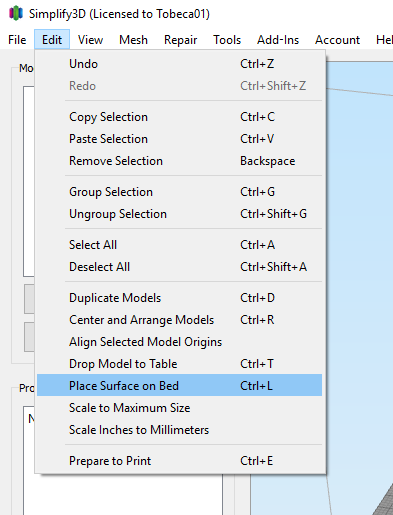
Task: Choose Copy Selection menu entry
Action: pos(179,117)
